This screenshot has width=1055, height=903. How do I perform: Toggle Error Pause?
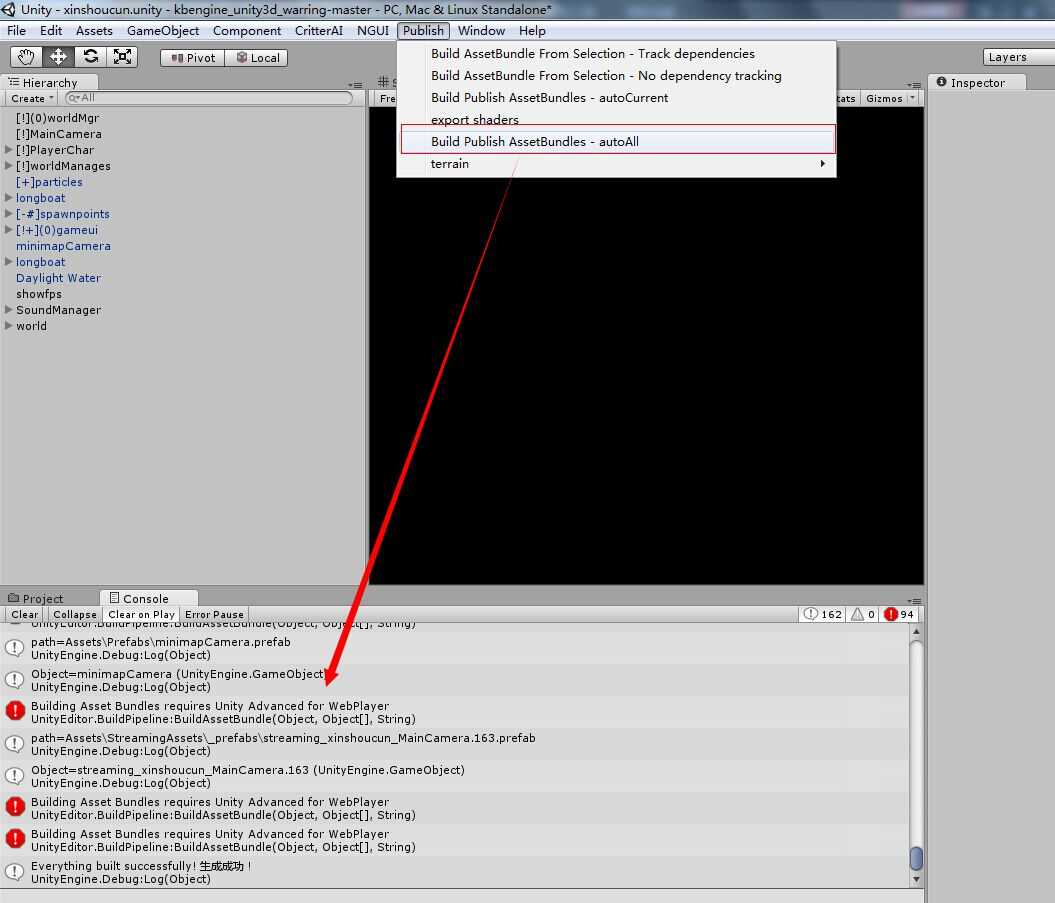215,614
